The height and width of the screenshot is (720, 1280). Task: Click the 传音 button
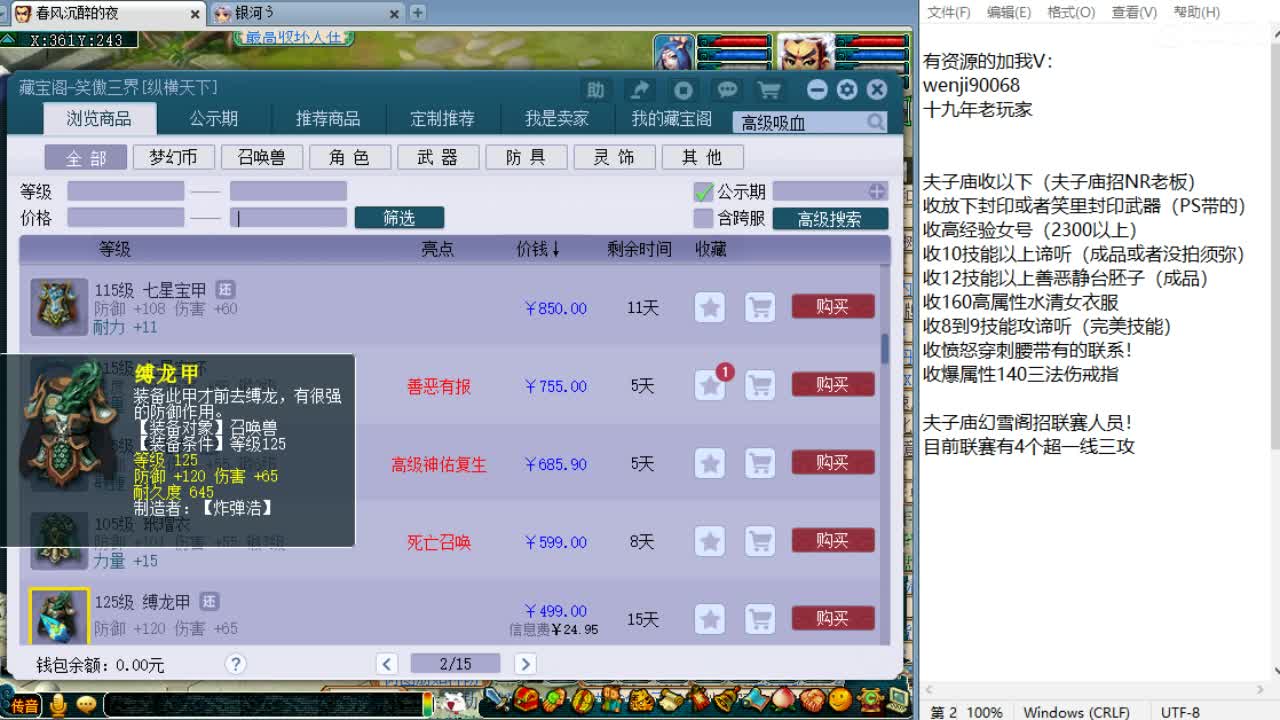click(24, 705)
